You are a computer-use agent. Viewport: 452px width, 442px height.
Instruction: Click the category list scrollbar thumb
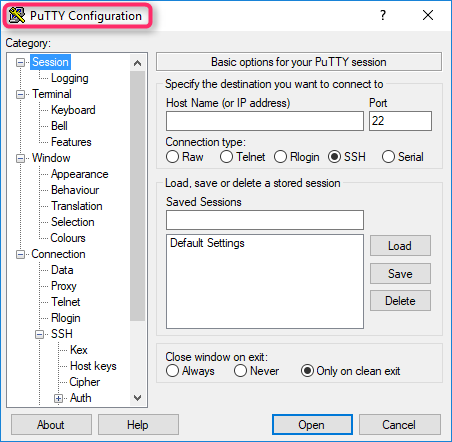(137, 196)
